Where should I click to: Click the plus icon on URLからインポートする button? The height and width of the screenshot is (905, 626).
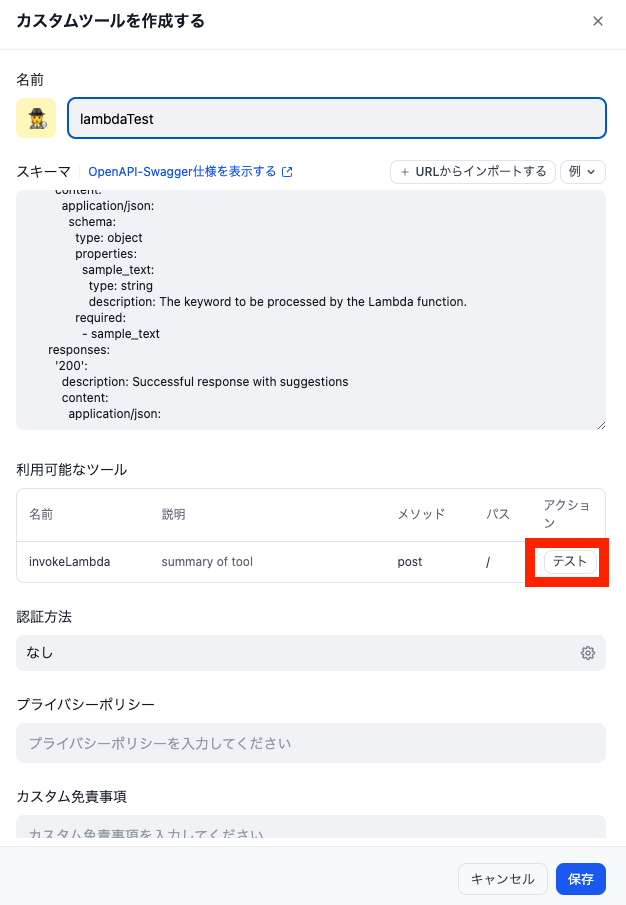click(x=402, y=171)
